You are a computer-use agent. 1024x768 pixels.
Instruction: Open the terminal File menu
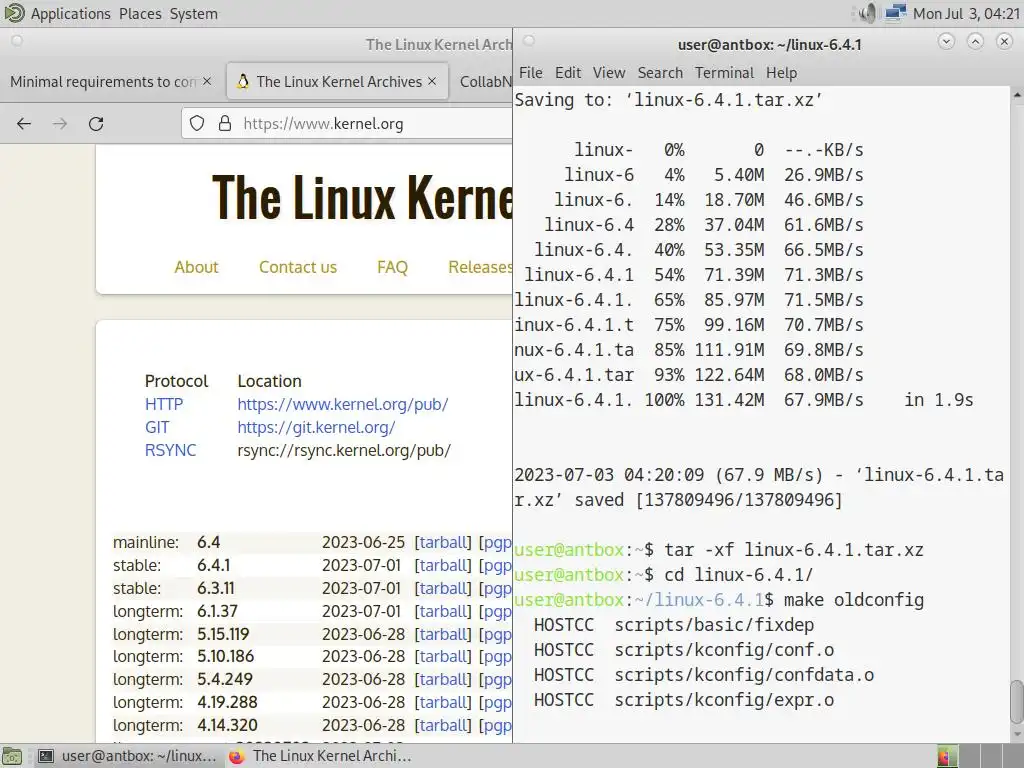coord(530,72)
